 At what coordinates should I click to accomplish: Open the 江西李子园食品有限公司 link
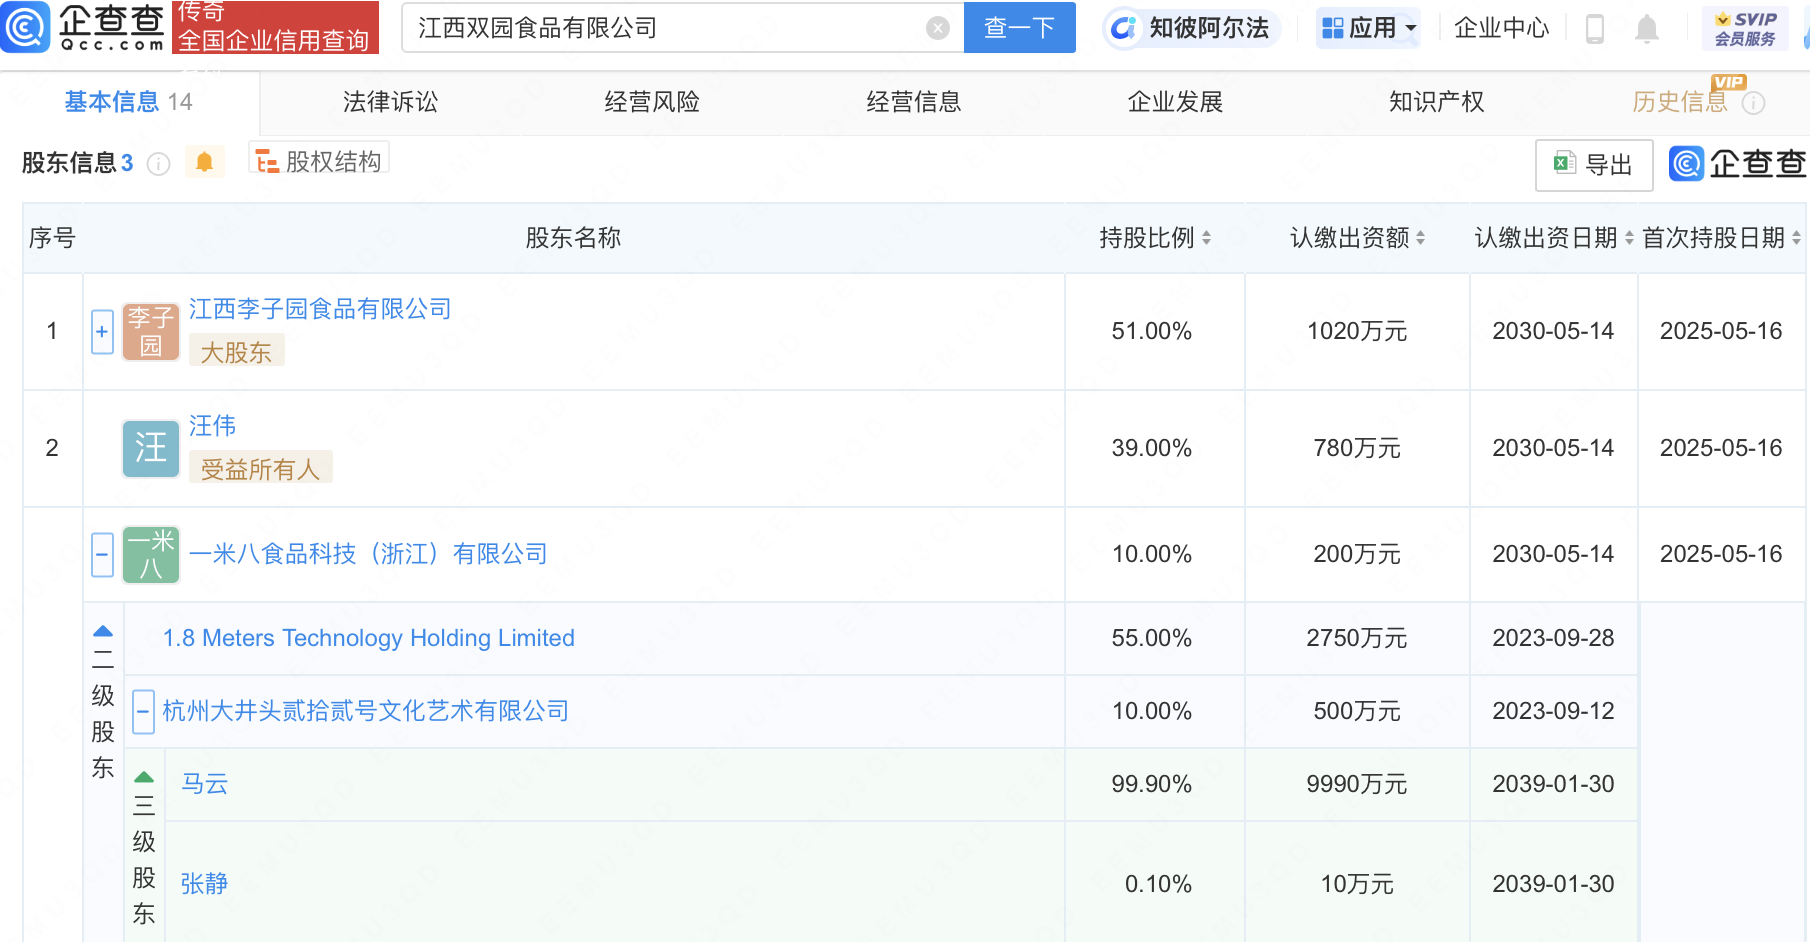(320, 309)
